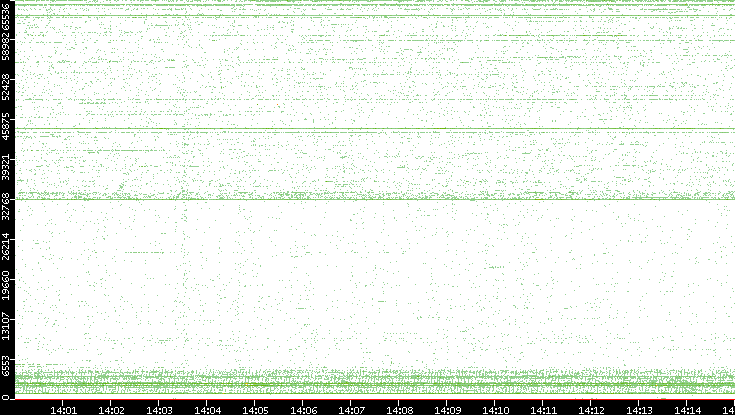This screenshot has height=415, width=735.
Task: Click the 14:05 time axis label
Action: click(x=255, y=408)
